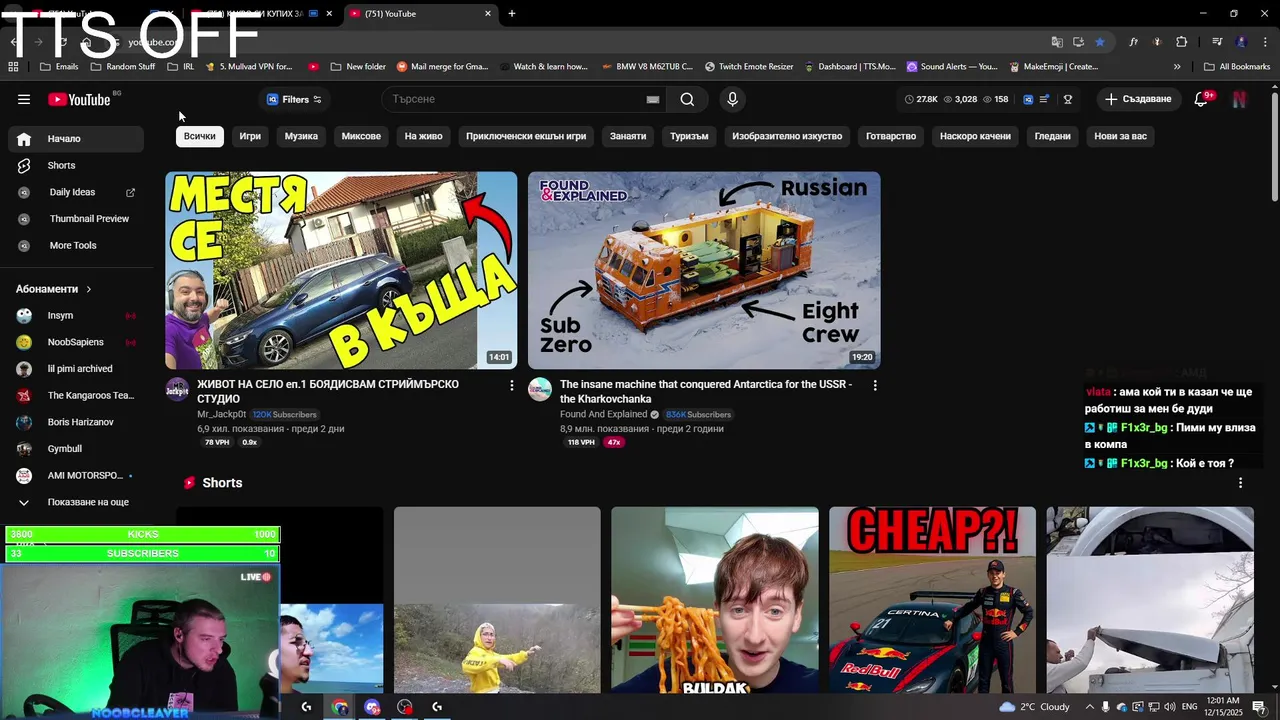The height and width of the screenshot is (720, 1280).
Task: Select the Музика filter chip
Action: coord(301,136)
